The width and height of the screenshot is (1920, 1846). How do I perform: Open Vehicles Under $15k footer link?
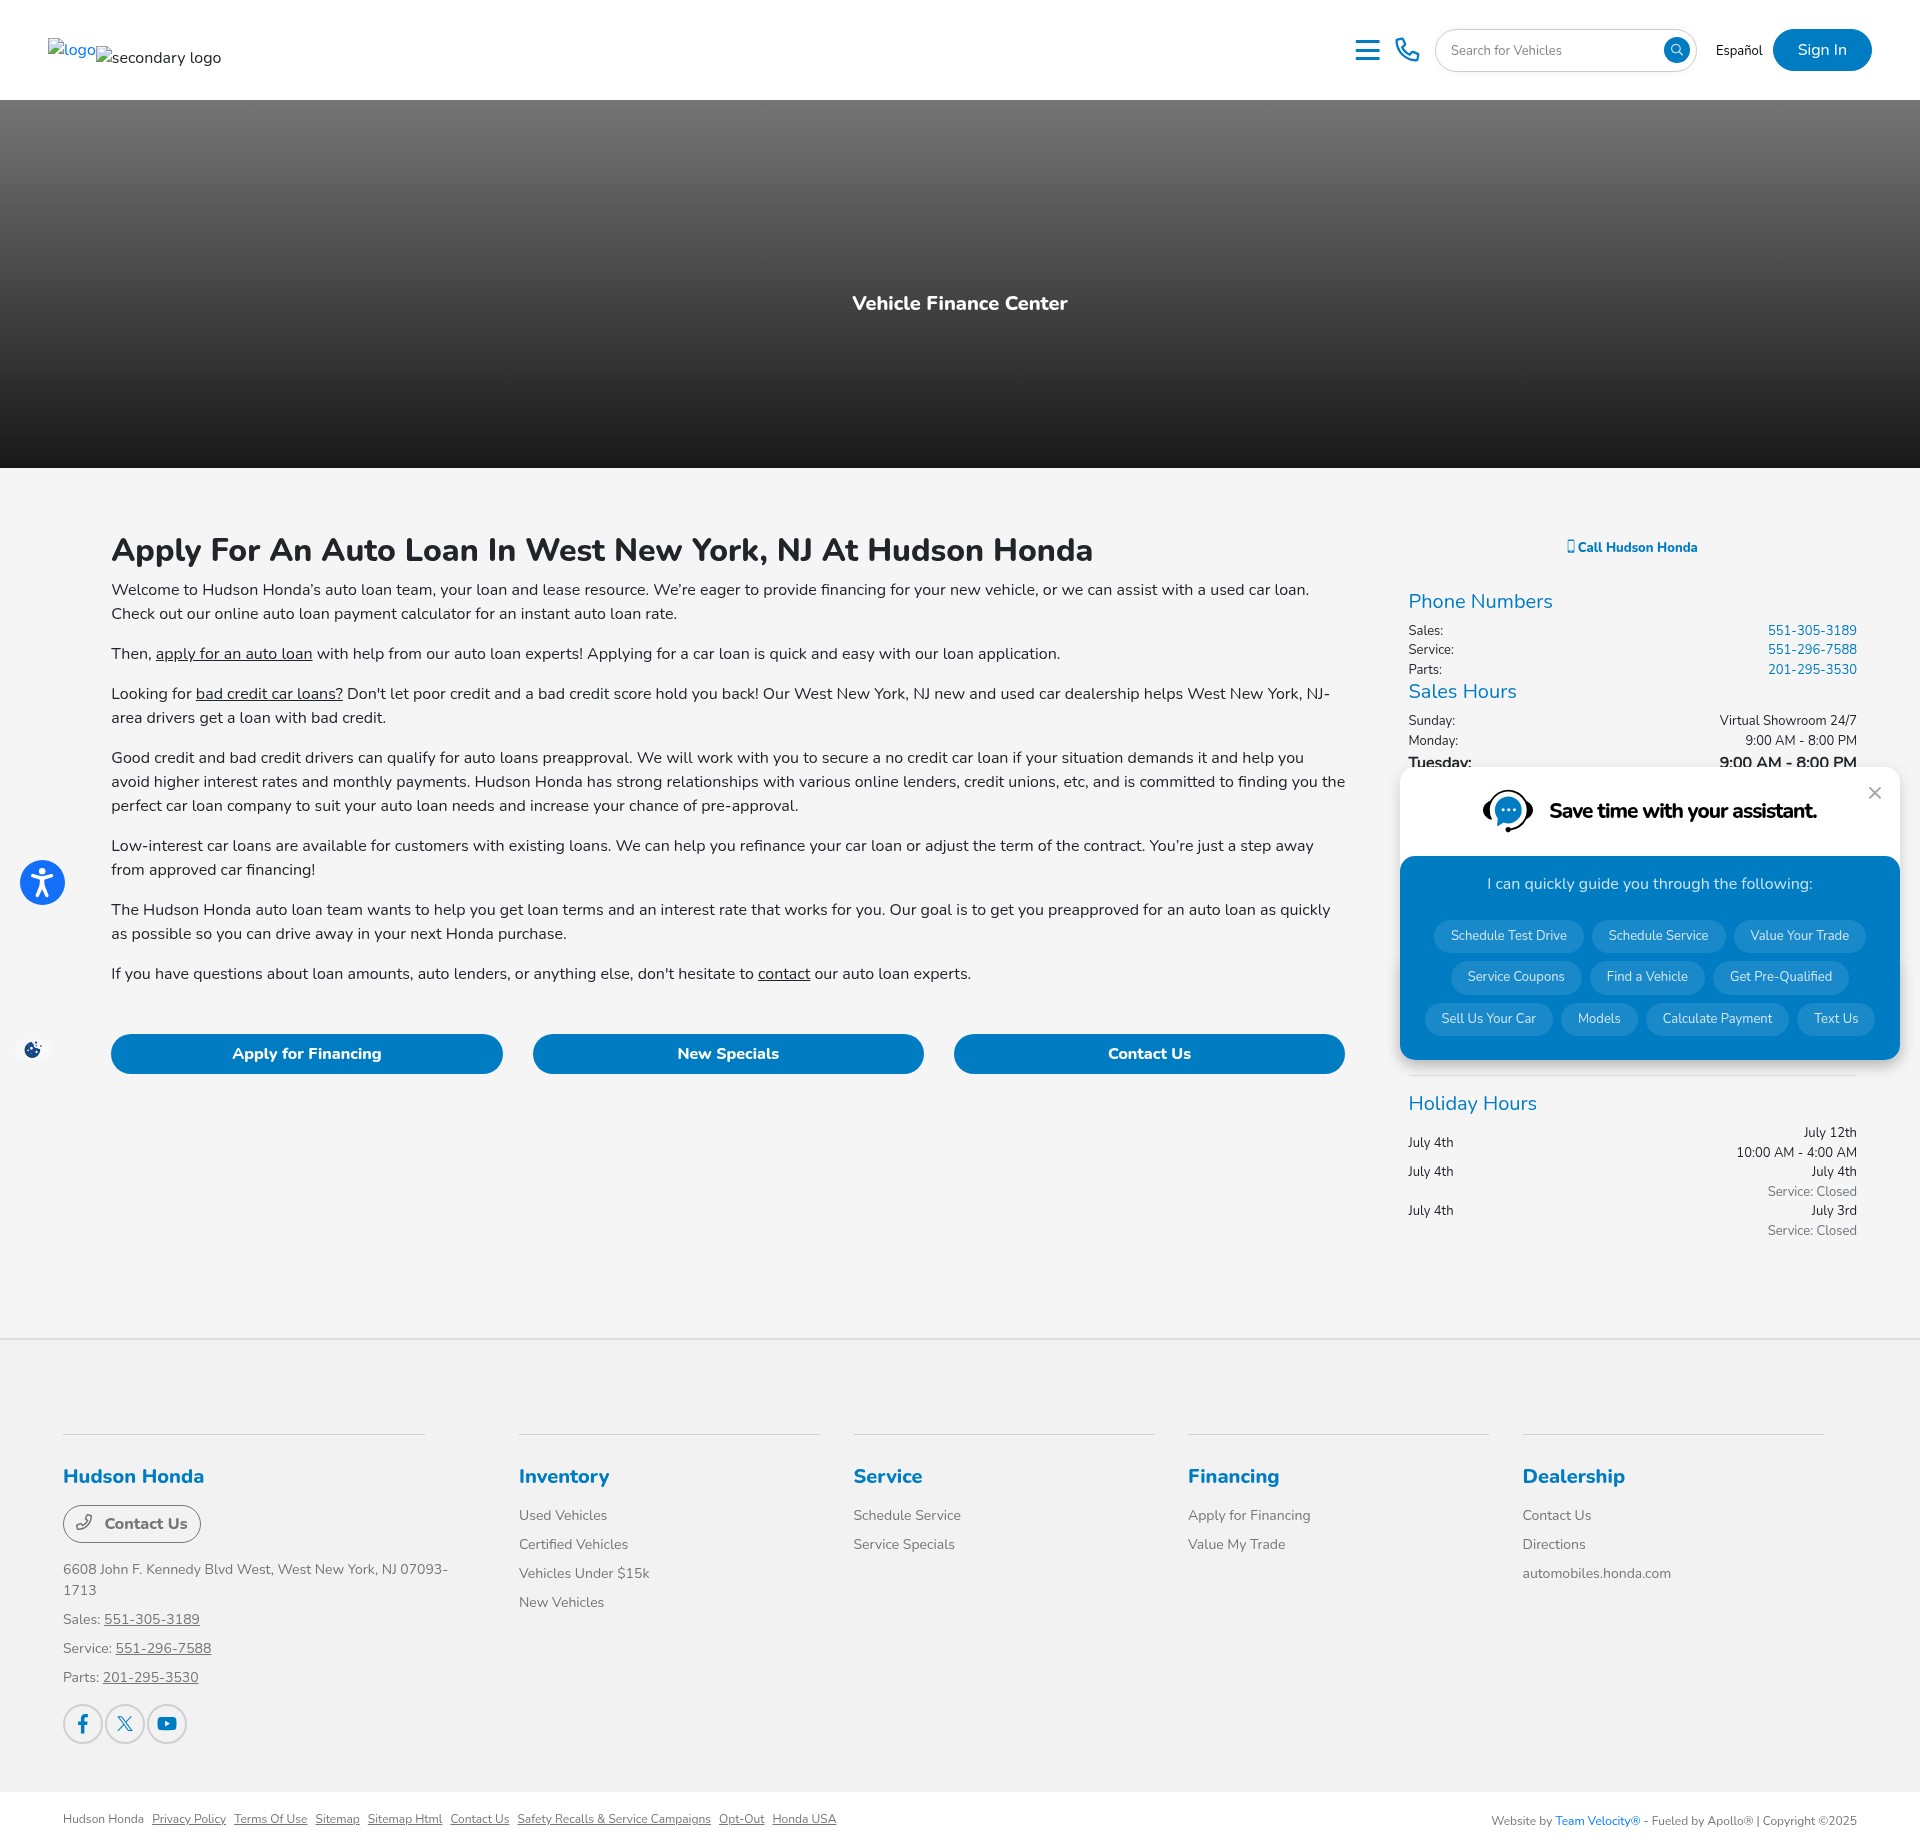584,1573
